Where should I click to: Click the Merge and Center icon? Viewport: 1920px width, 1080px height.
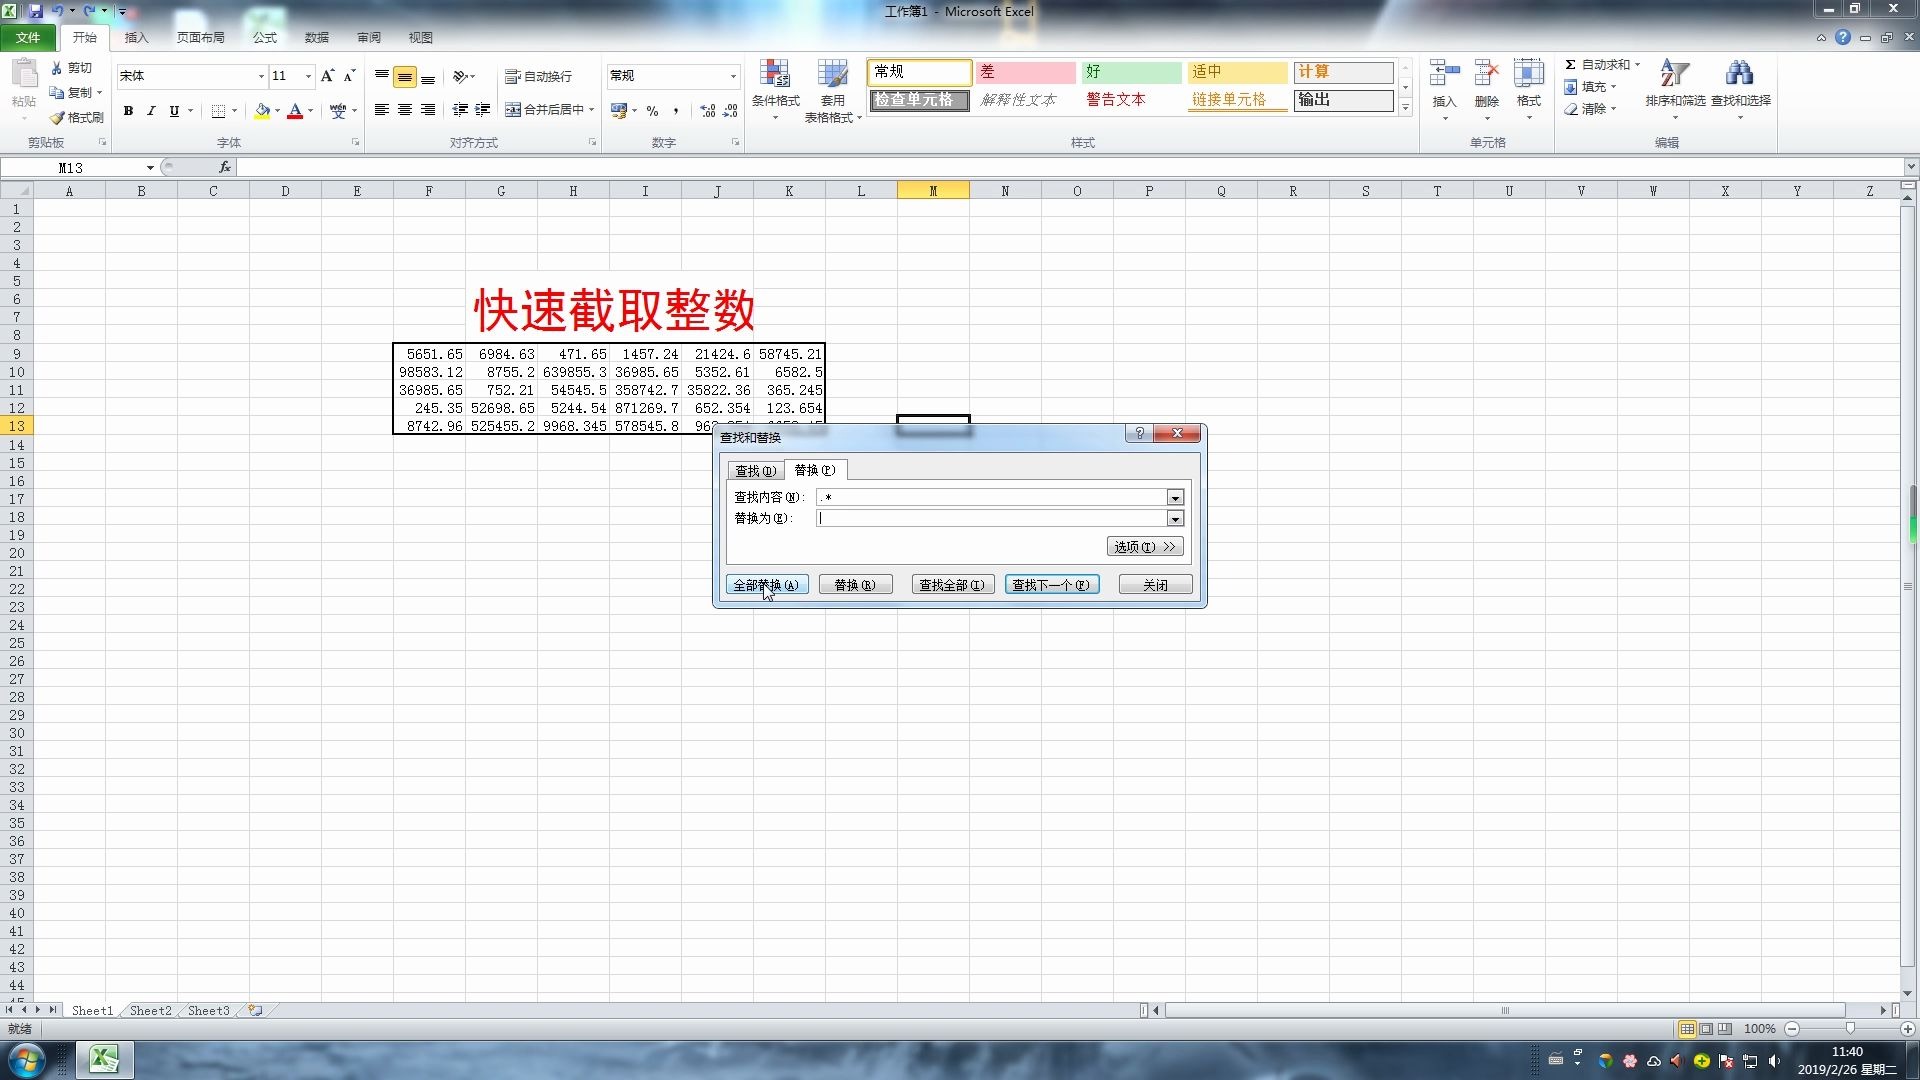click(513, 110)
